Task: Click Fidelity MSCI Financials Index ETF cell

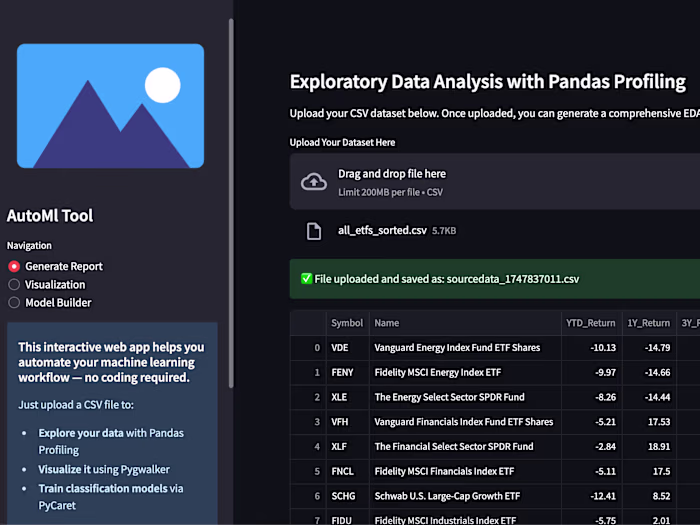Action: point(465,471)
